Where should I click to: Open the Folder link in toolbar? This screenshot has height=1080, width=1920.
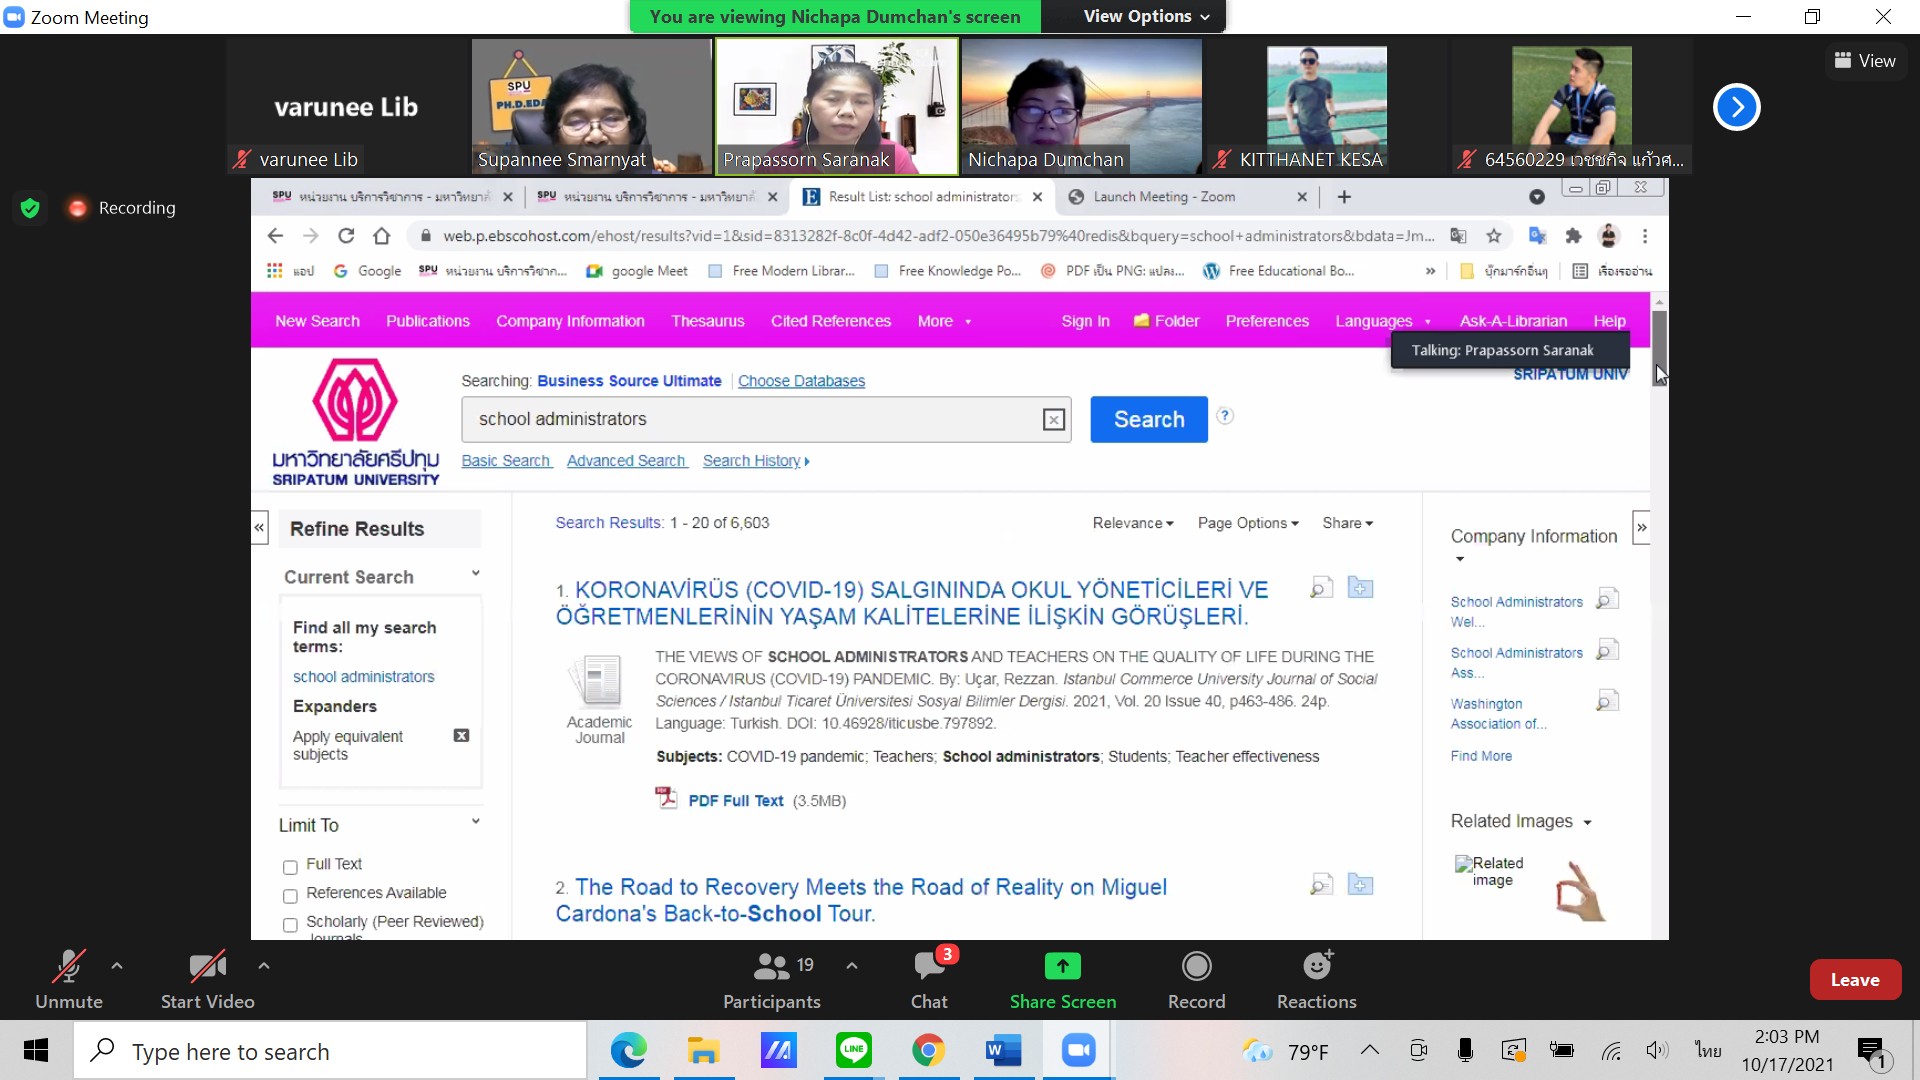(1166, 321)
